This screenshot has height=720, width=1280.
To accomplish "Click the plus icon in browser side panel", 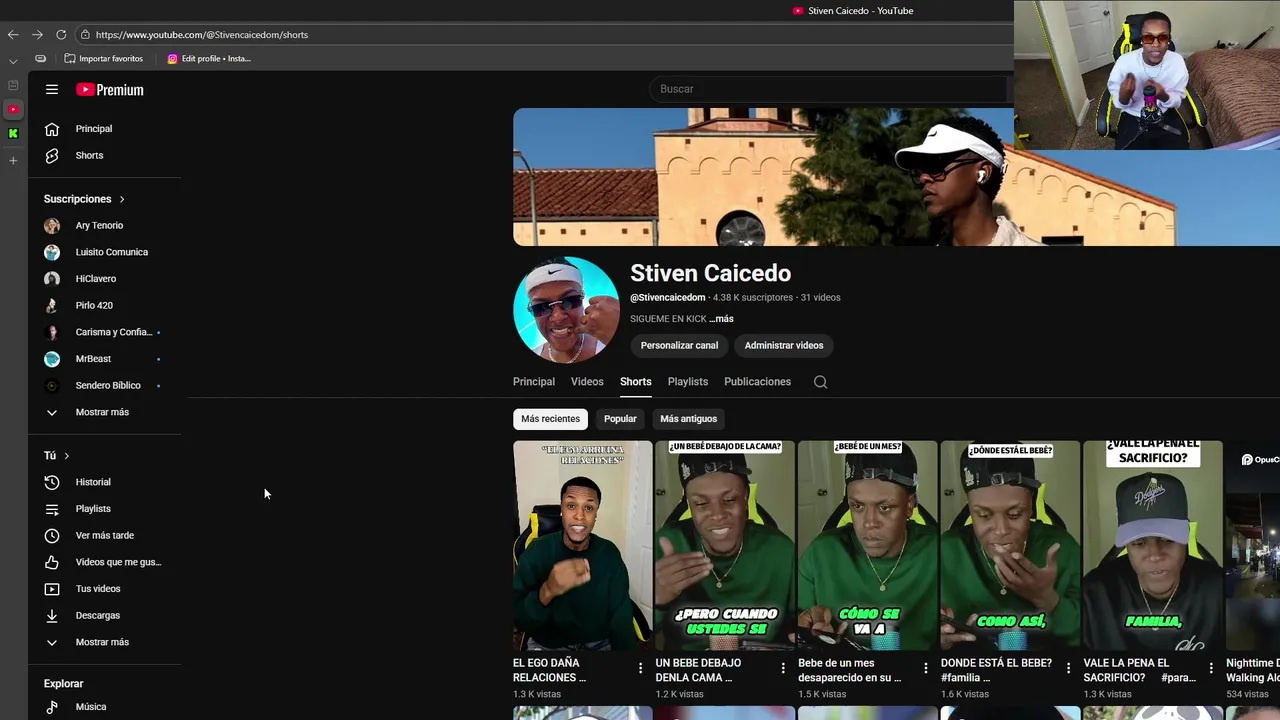I will pyautogui.click(x=13, y=160).
